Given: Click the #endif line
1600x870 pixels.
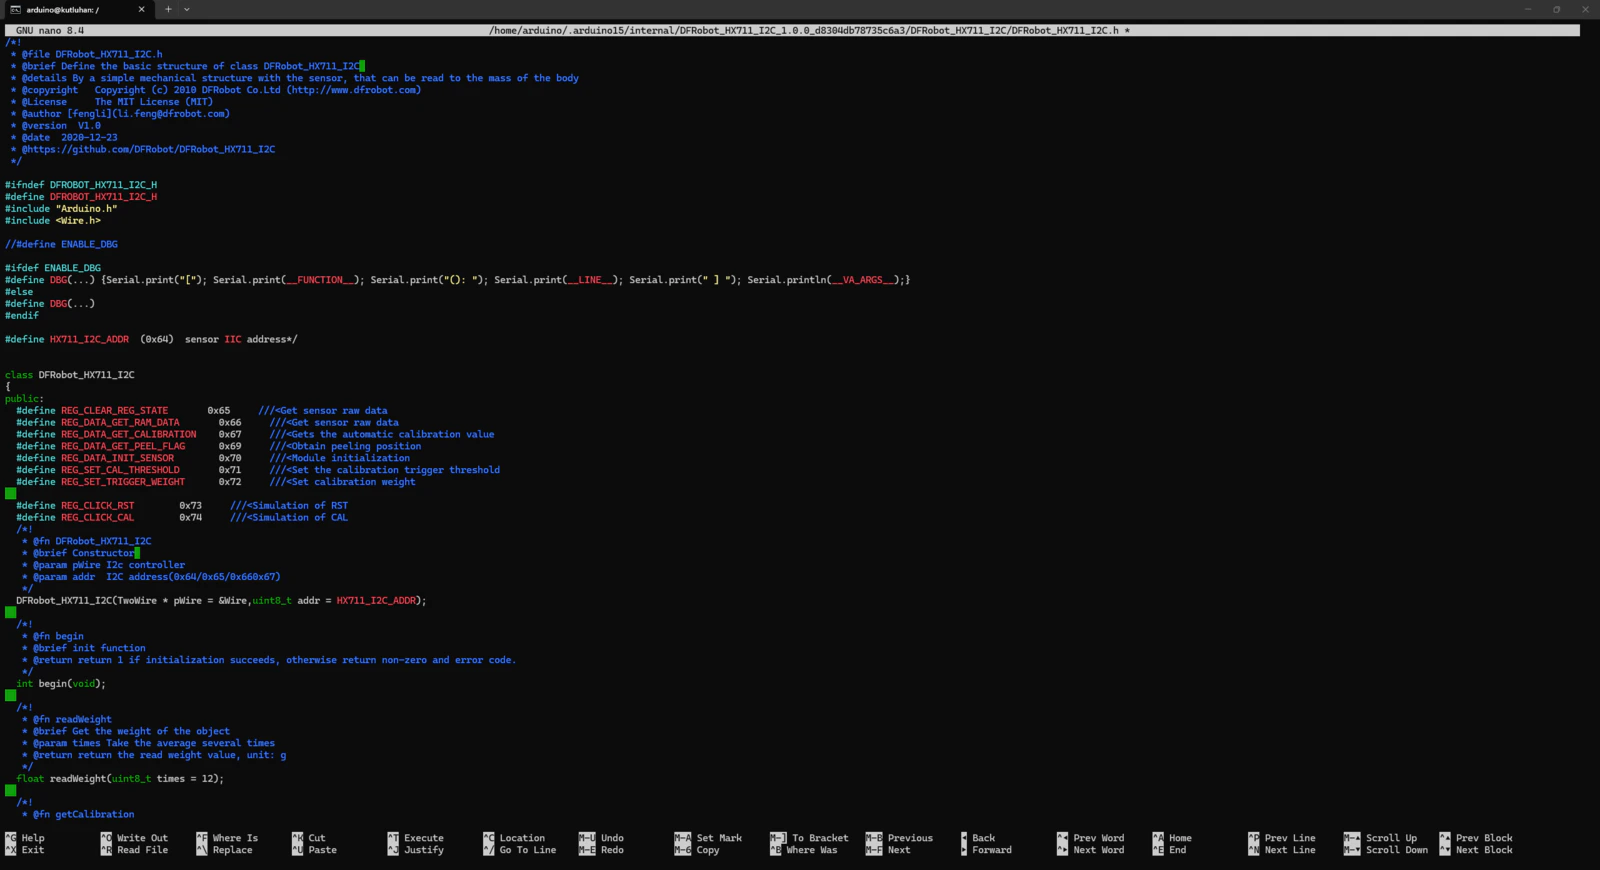Looking at the screenshot, I should (x=22, y=315).
